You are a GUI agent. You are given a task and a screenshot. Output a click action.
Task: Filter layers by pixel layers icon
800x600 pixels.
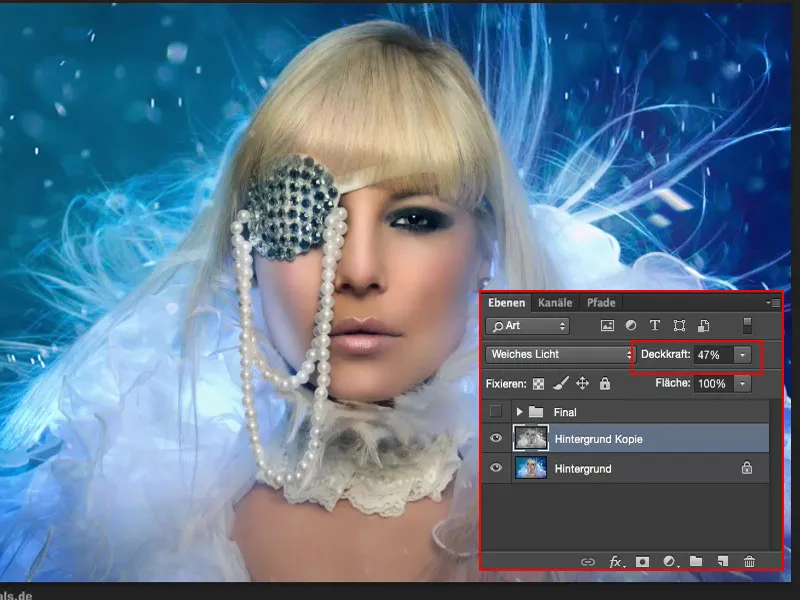tap(607, 326)
